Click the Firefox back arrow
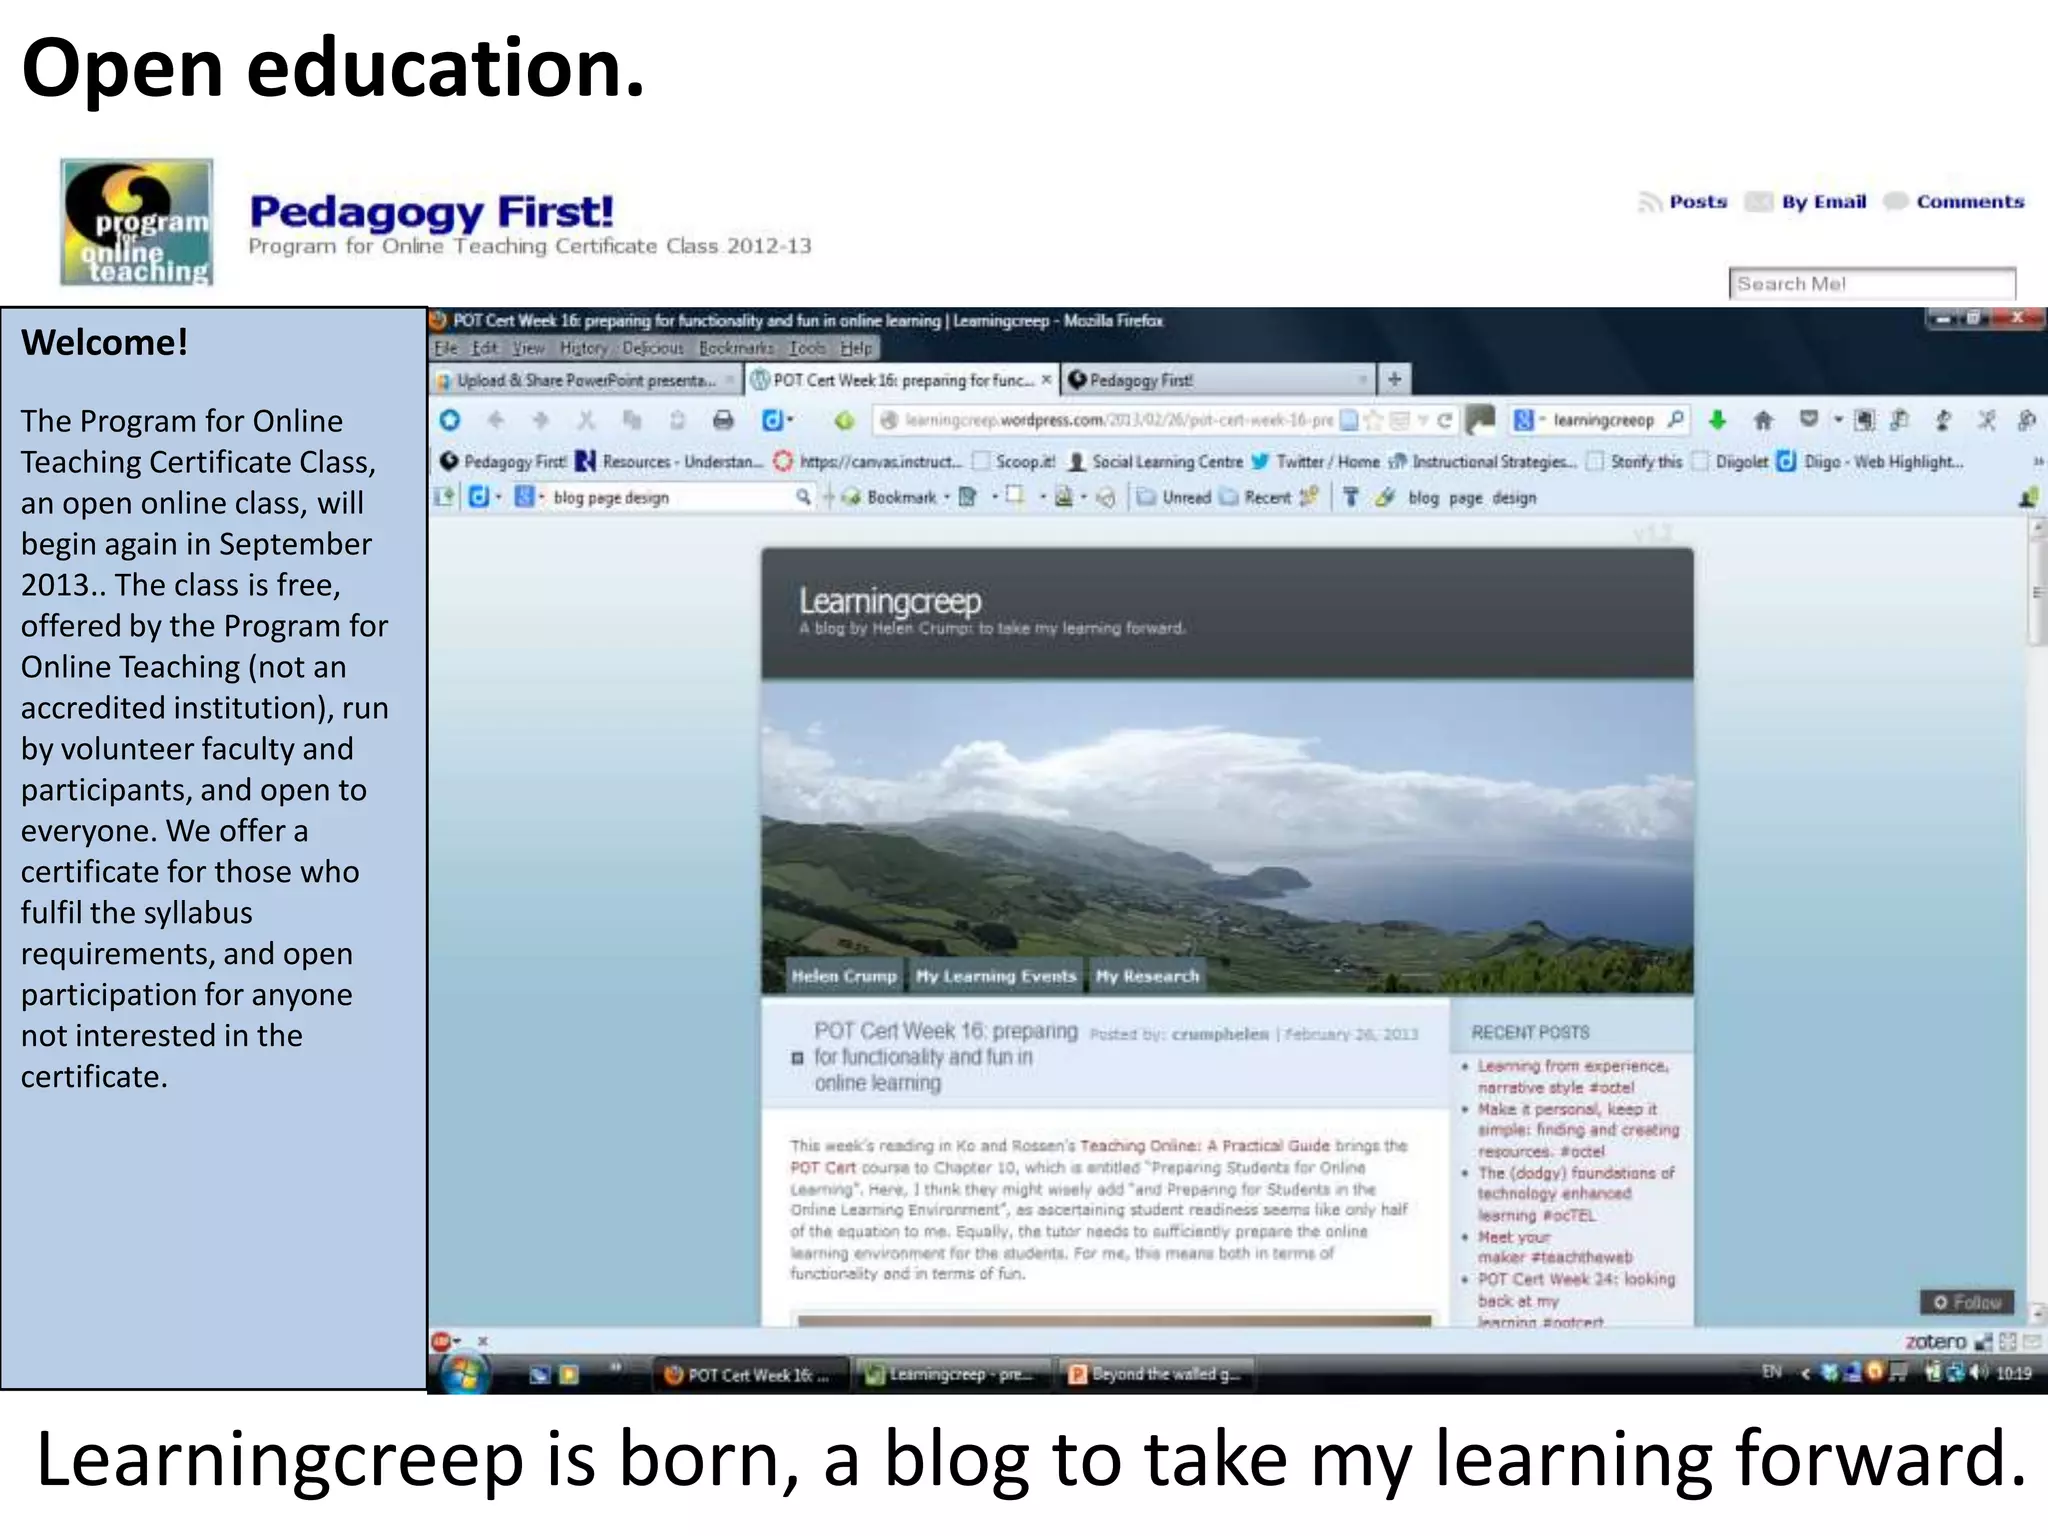This screenshot has height=1536, width=2048. [x=495, y=420]
